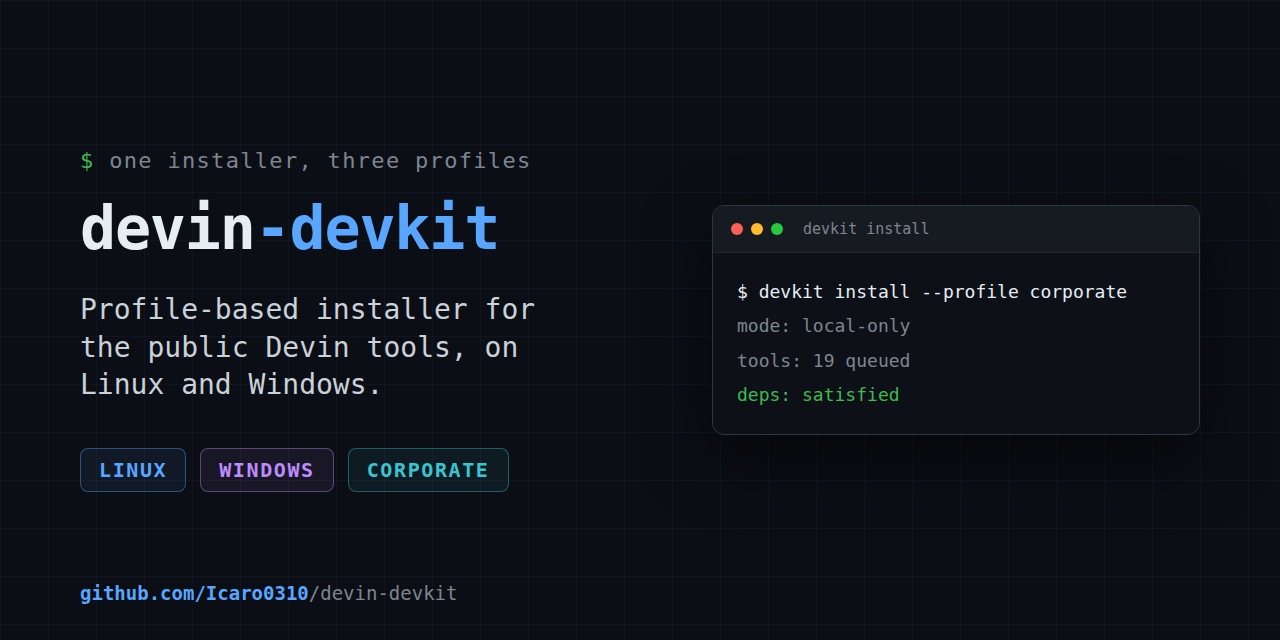Click the yellow dot in terminal title bar
Image resolution: width=1280 pixels, height=640 pixels.
[x=757, y=229]
